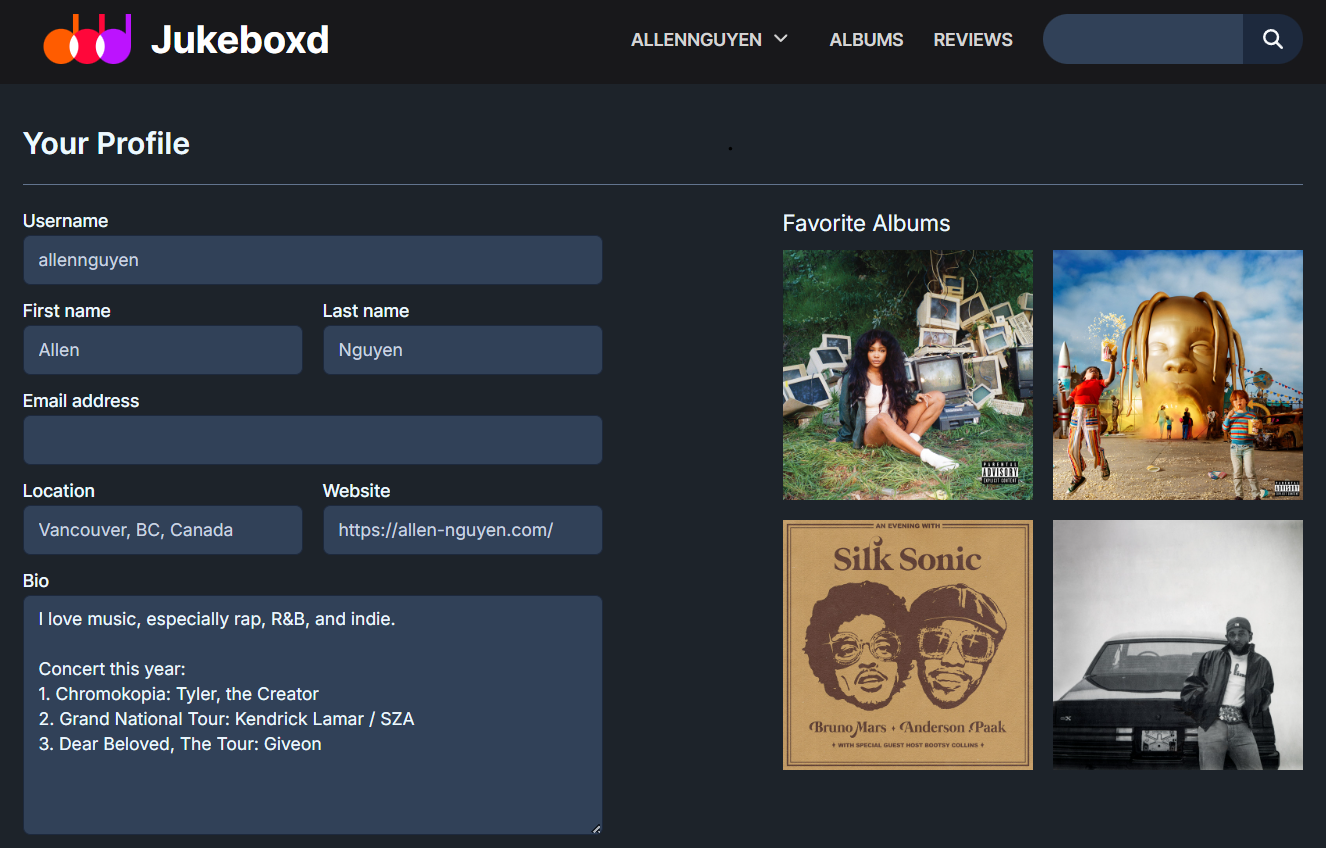1326x848 pixels.
Task: Focus the header search input box
Action: tap(1143, 39)
